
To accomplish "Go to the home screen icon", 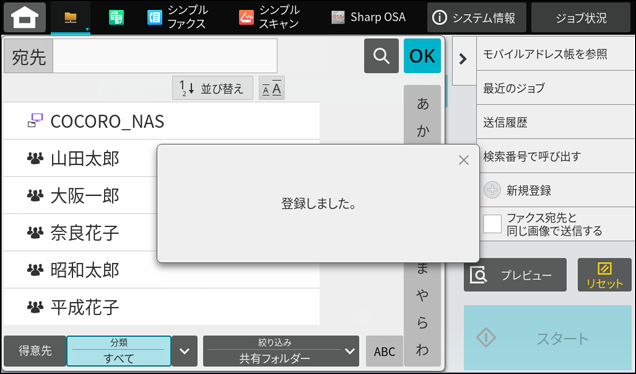I will (x=25, y=17).
